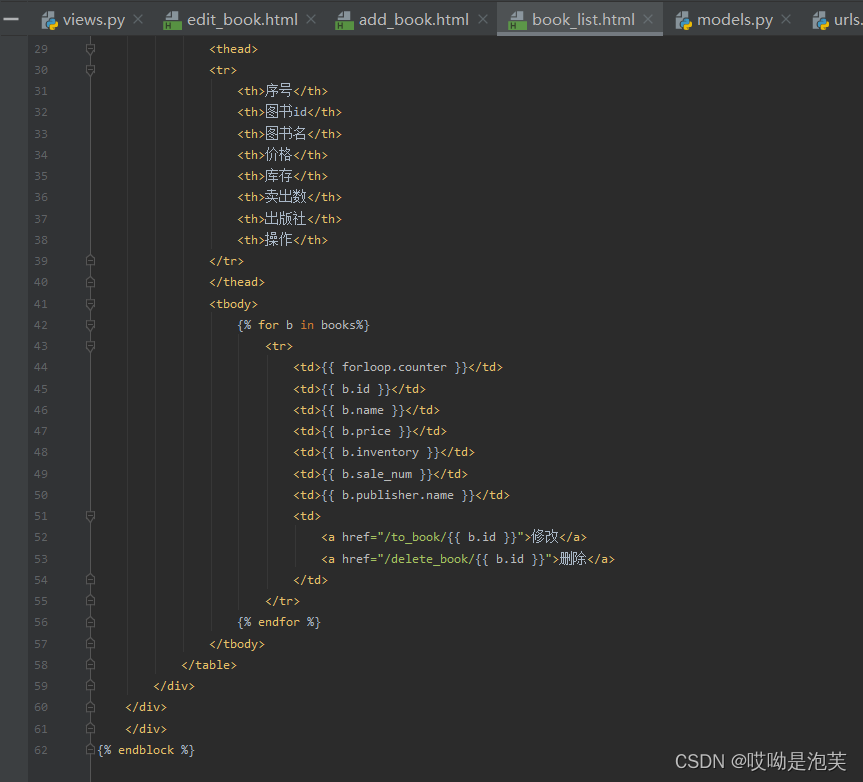This screenshot has height=782, width=863.
Task: Collapse the td block on line 51
Action: 90,516
